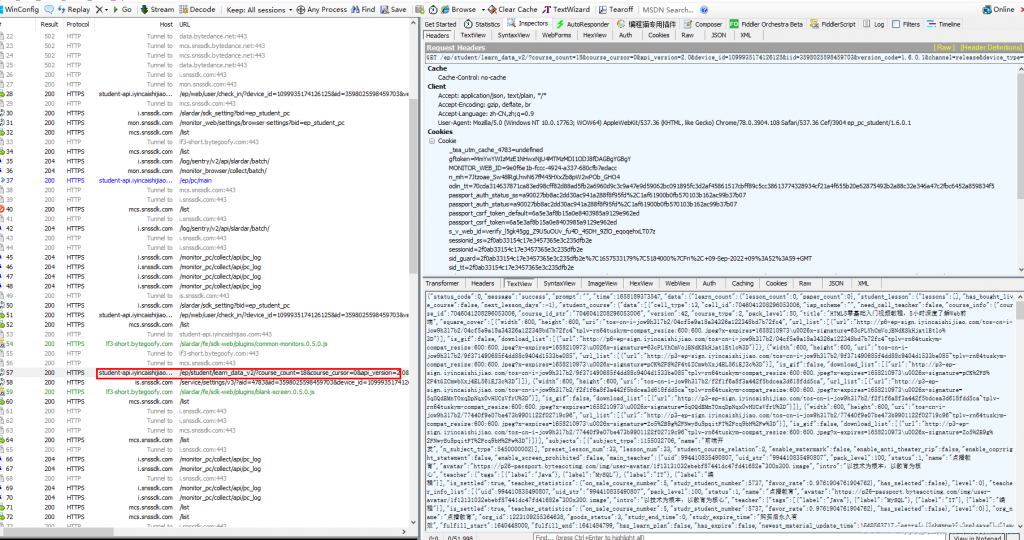Select request Raw inspector tab
1024x540 pixels.
pyautogui.click(x=688, y=35)
